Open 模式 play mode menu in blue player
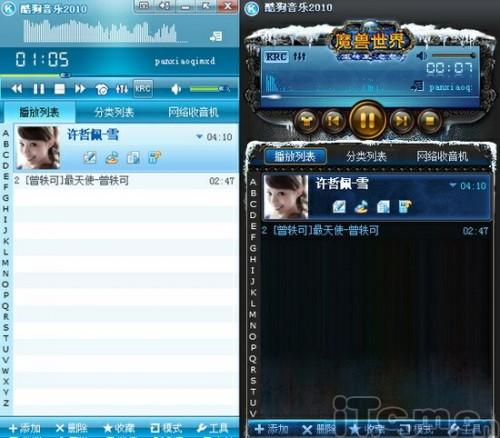500x438 pixels. pos(166,428)
